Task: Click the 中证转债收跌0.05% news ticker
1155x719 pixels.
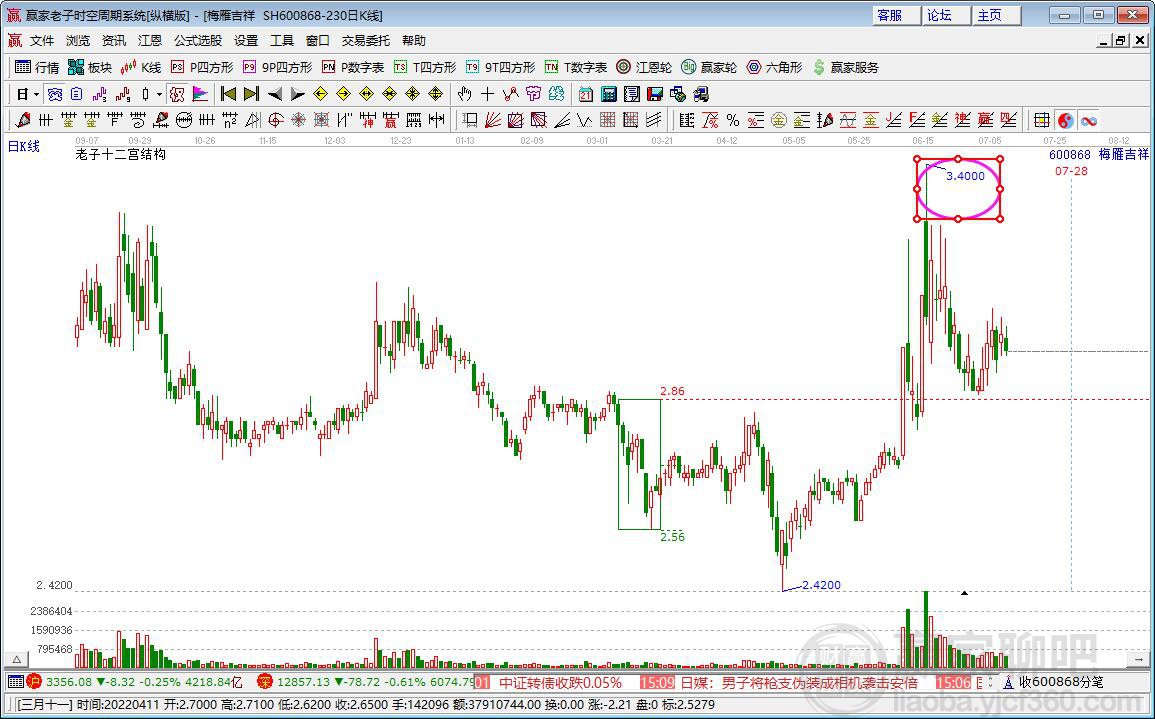Action: [561, 682]
